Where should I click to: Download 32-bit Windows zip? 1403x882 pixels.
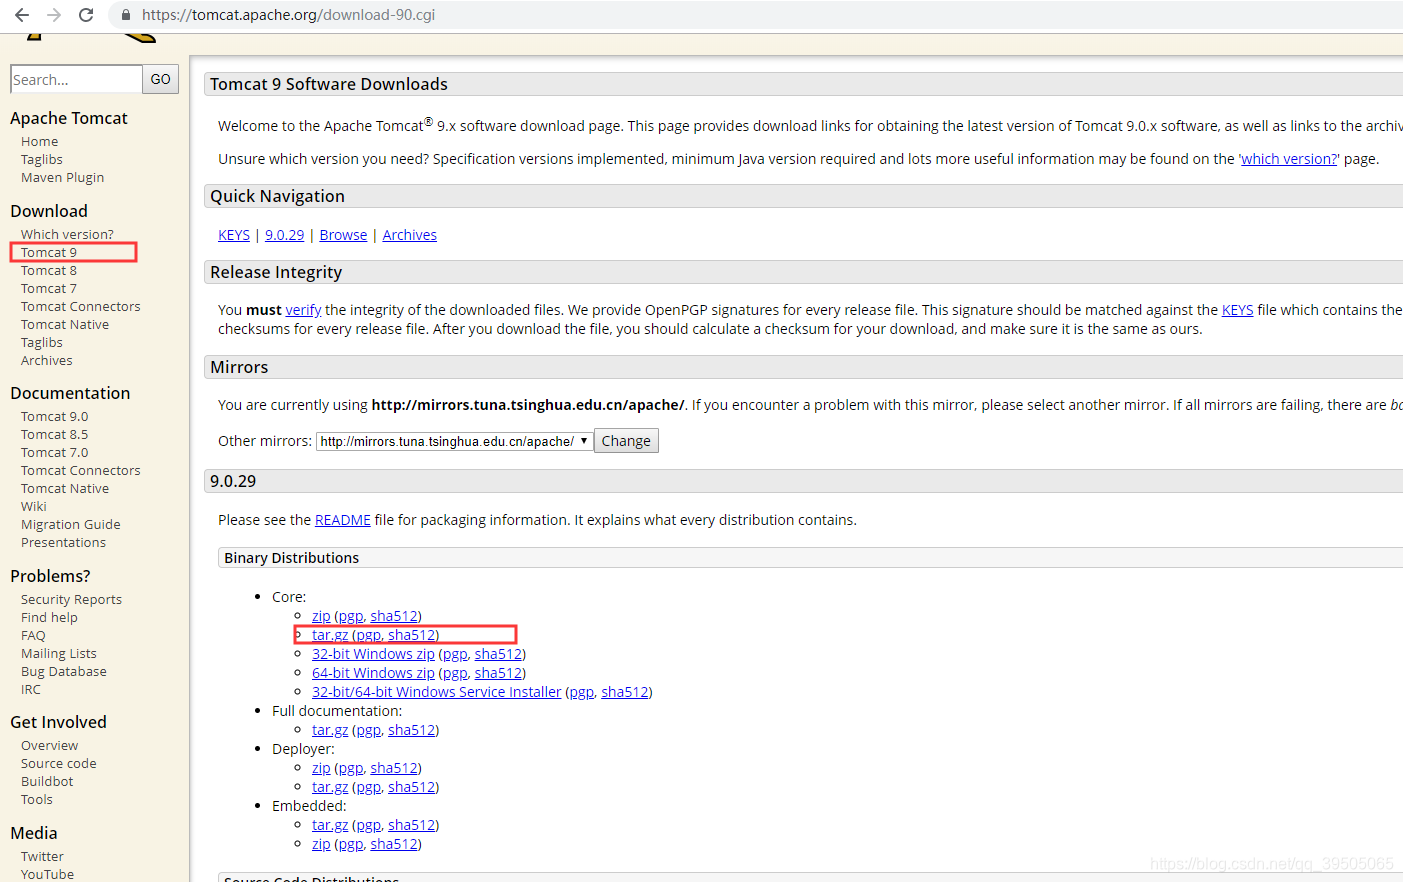373,654
